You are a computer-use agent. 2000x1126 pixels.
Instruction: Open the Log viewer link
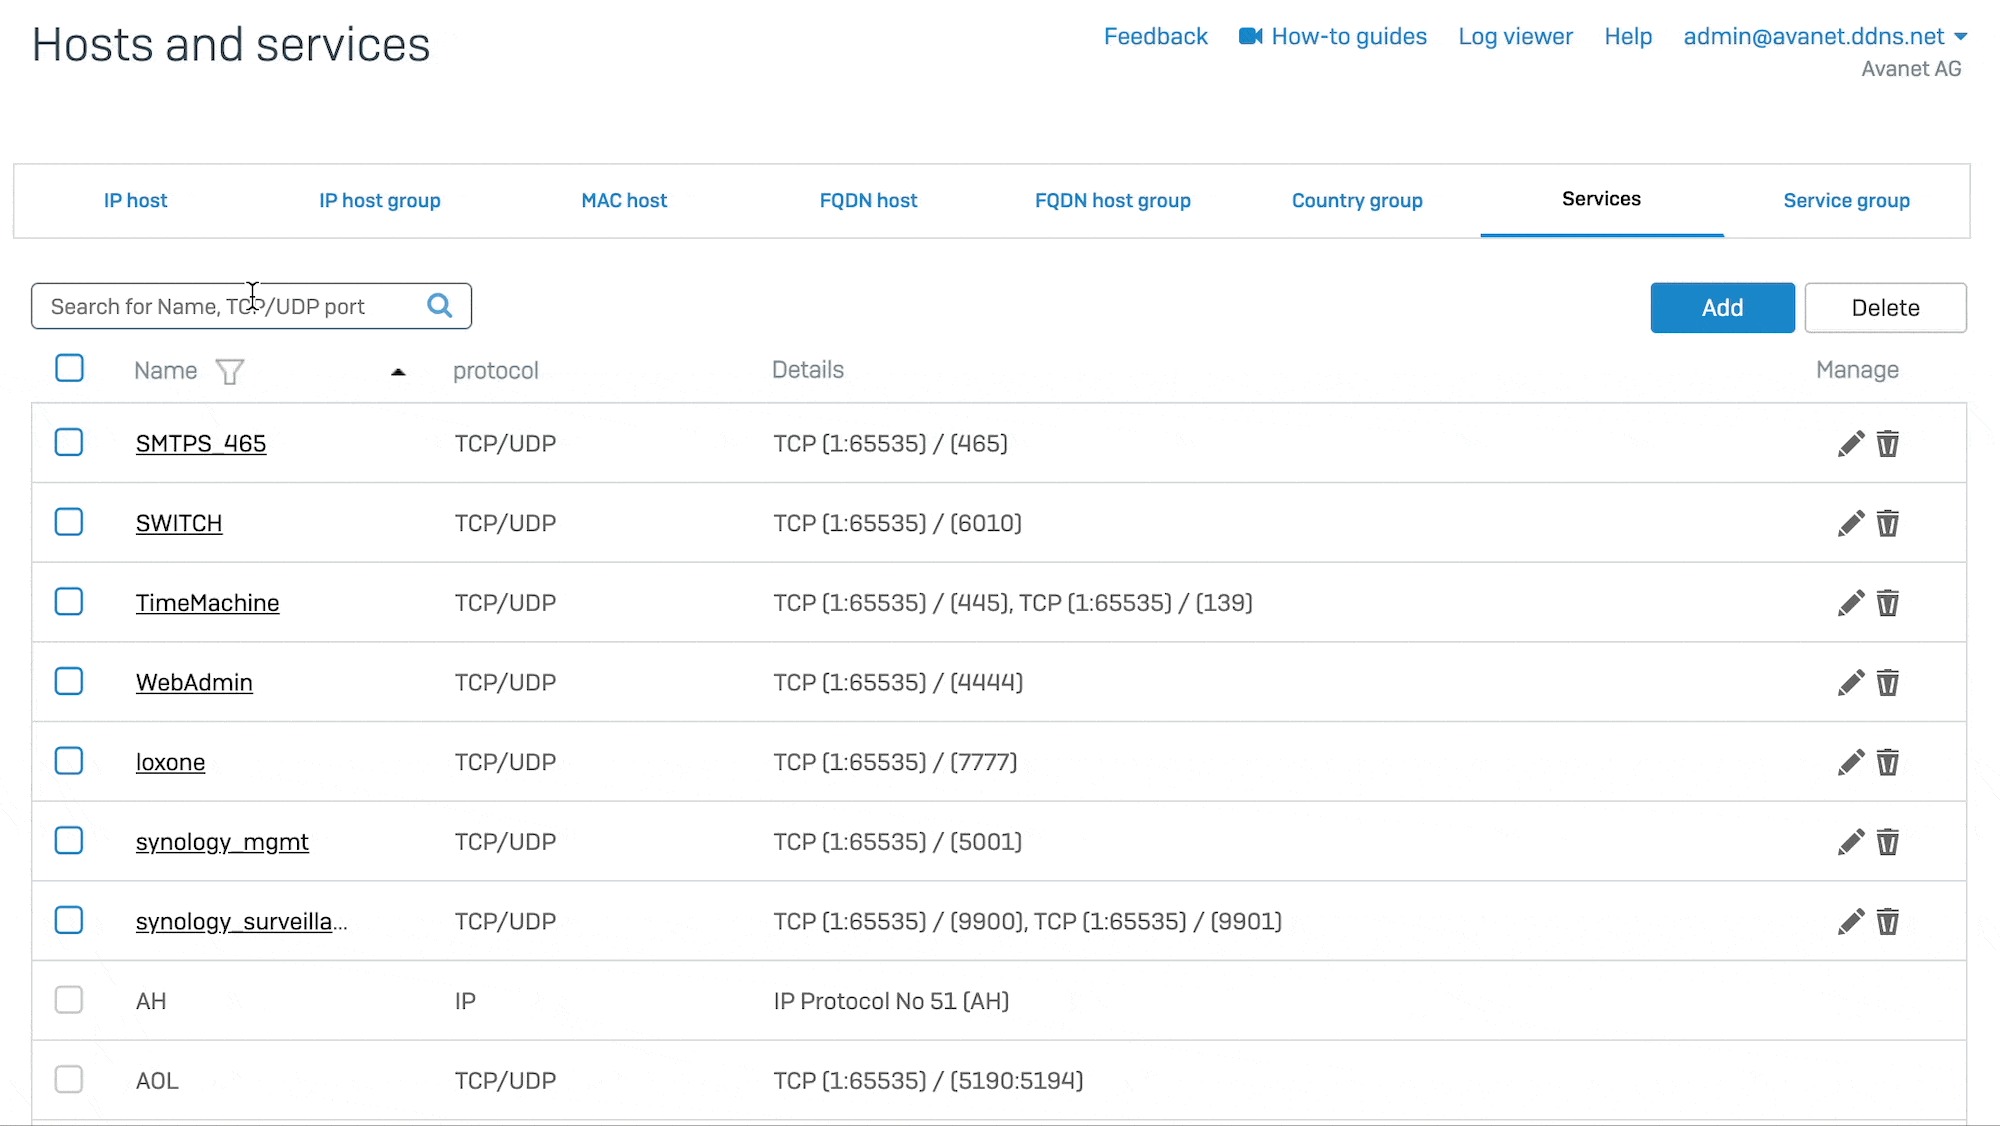point(1515,37)
